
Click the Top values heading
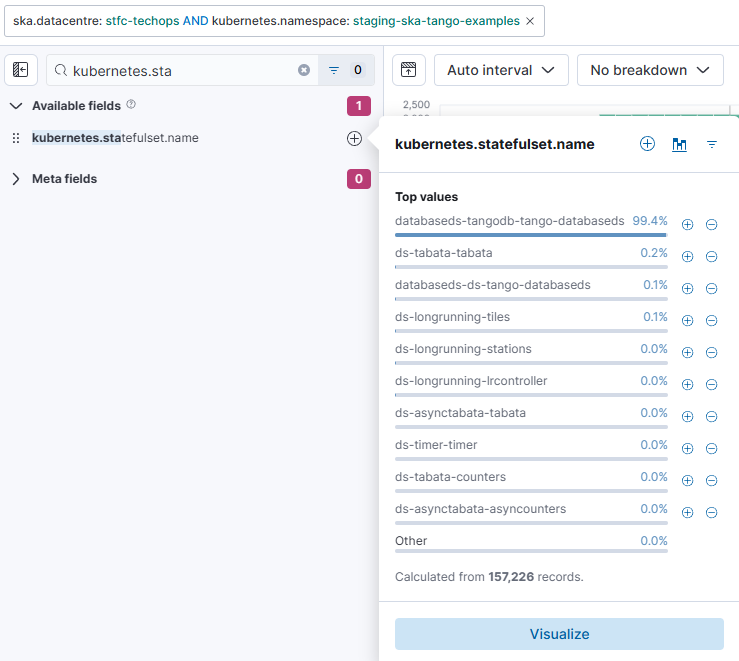click(x=427, y=197)
